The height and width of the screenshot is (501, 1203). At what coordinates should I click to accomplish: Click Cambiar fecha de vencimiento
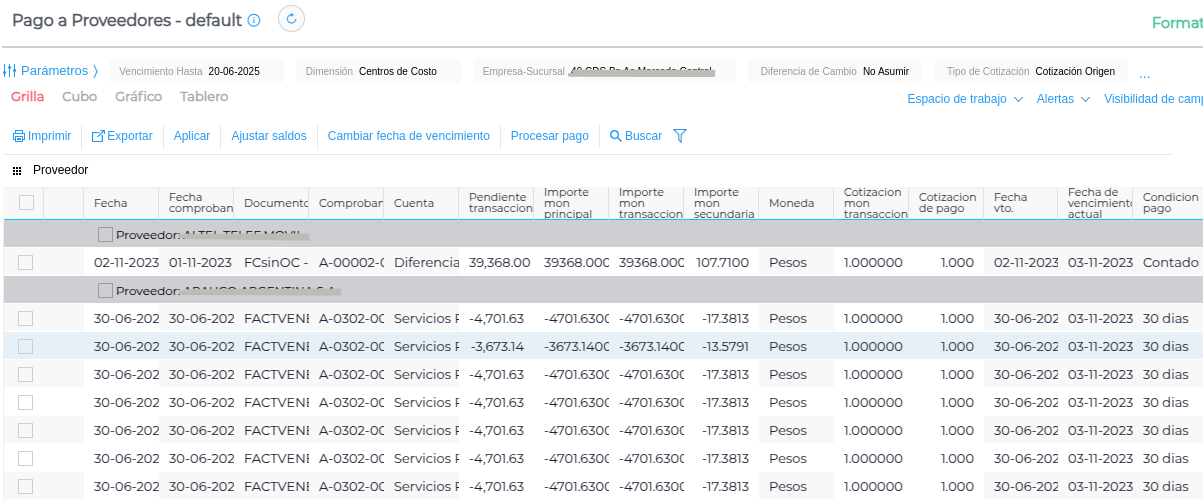pyautogui.click(x=408, y=136)
